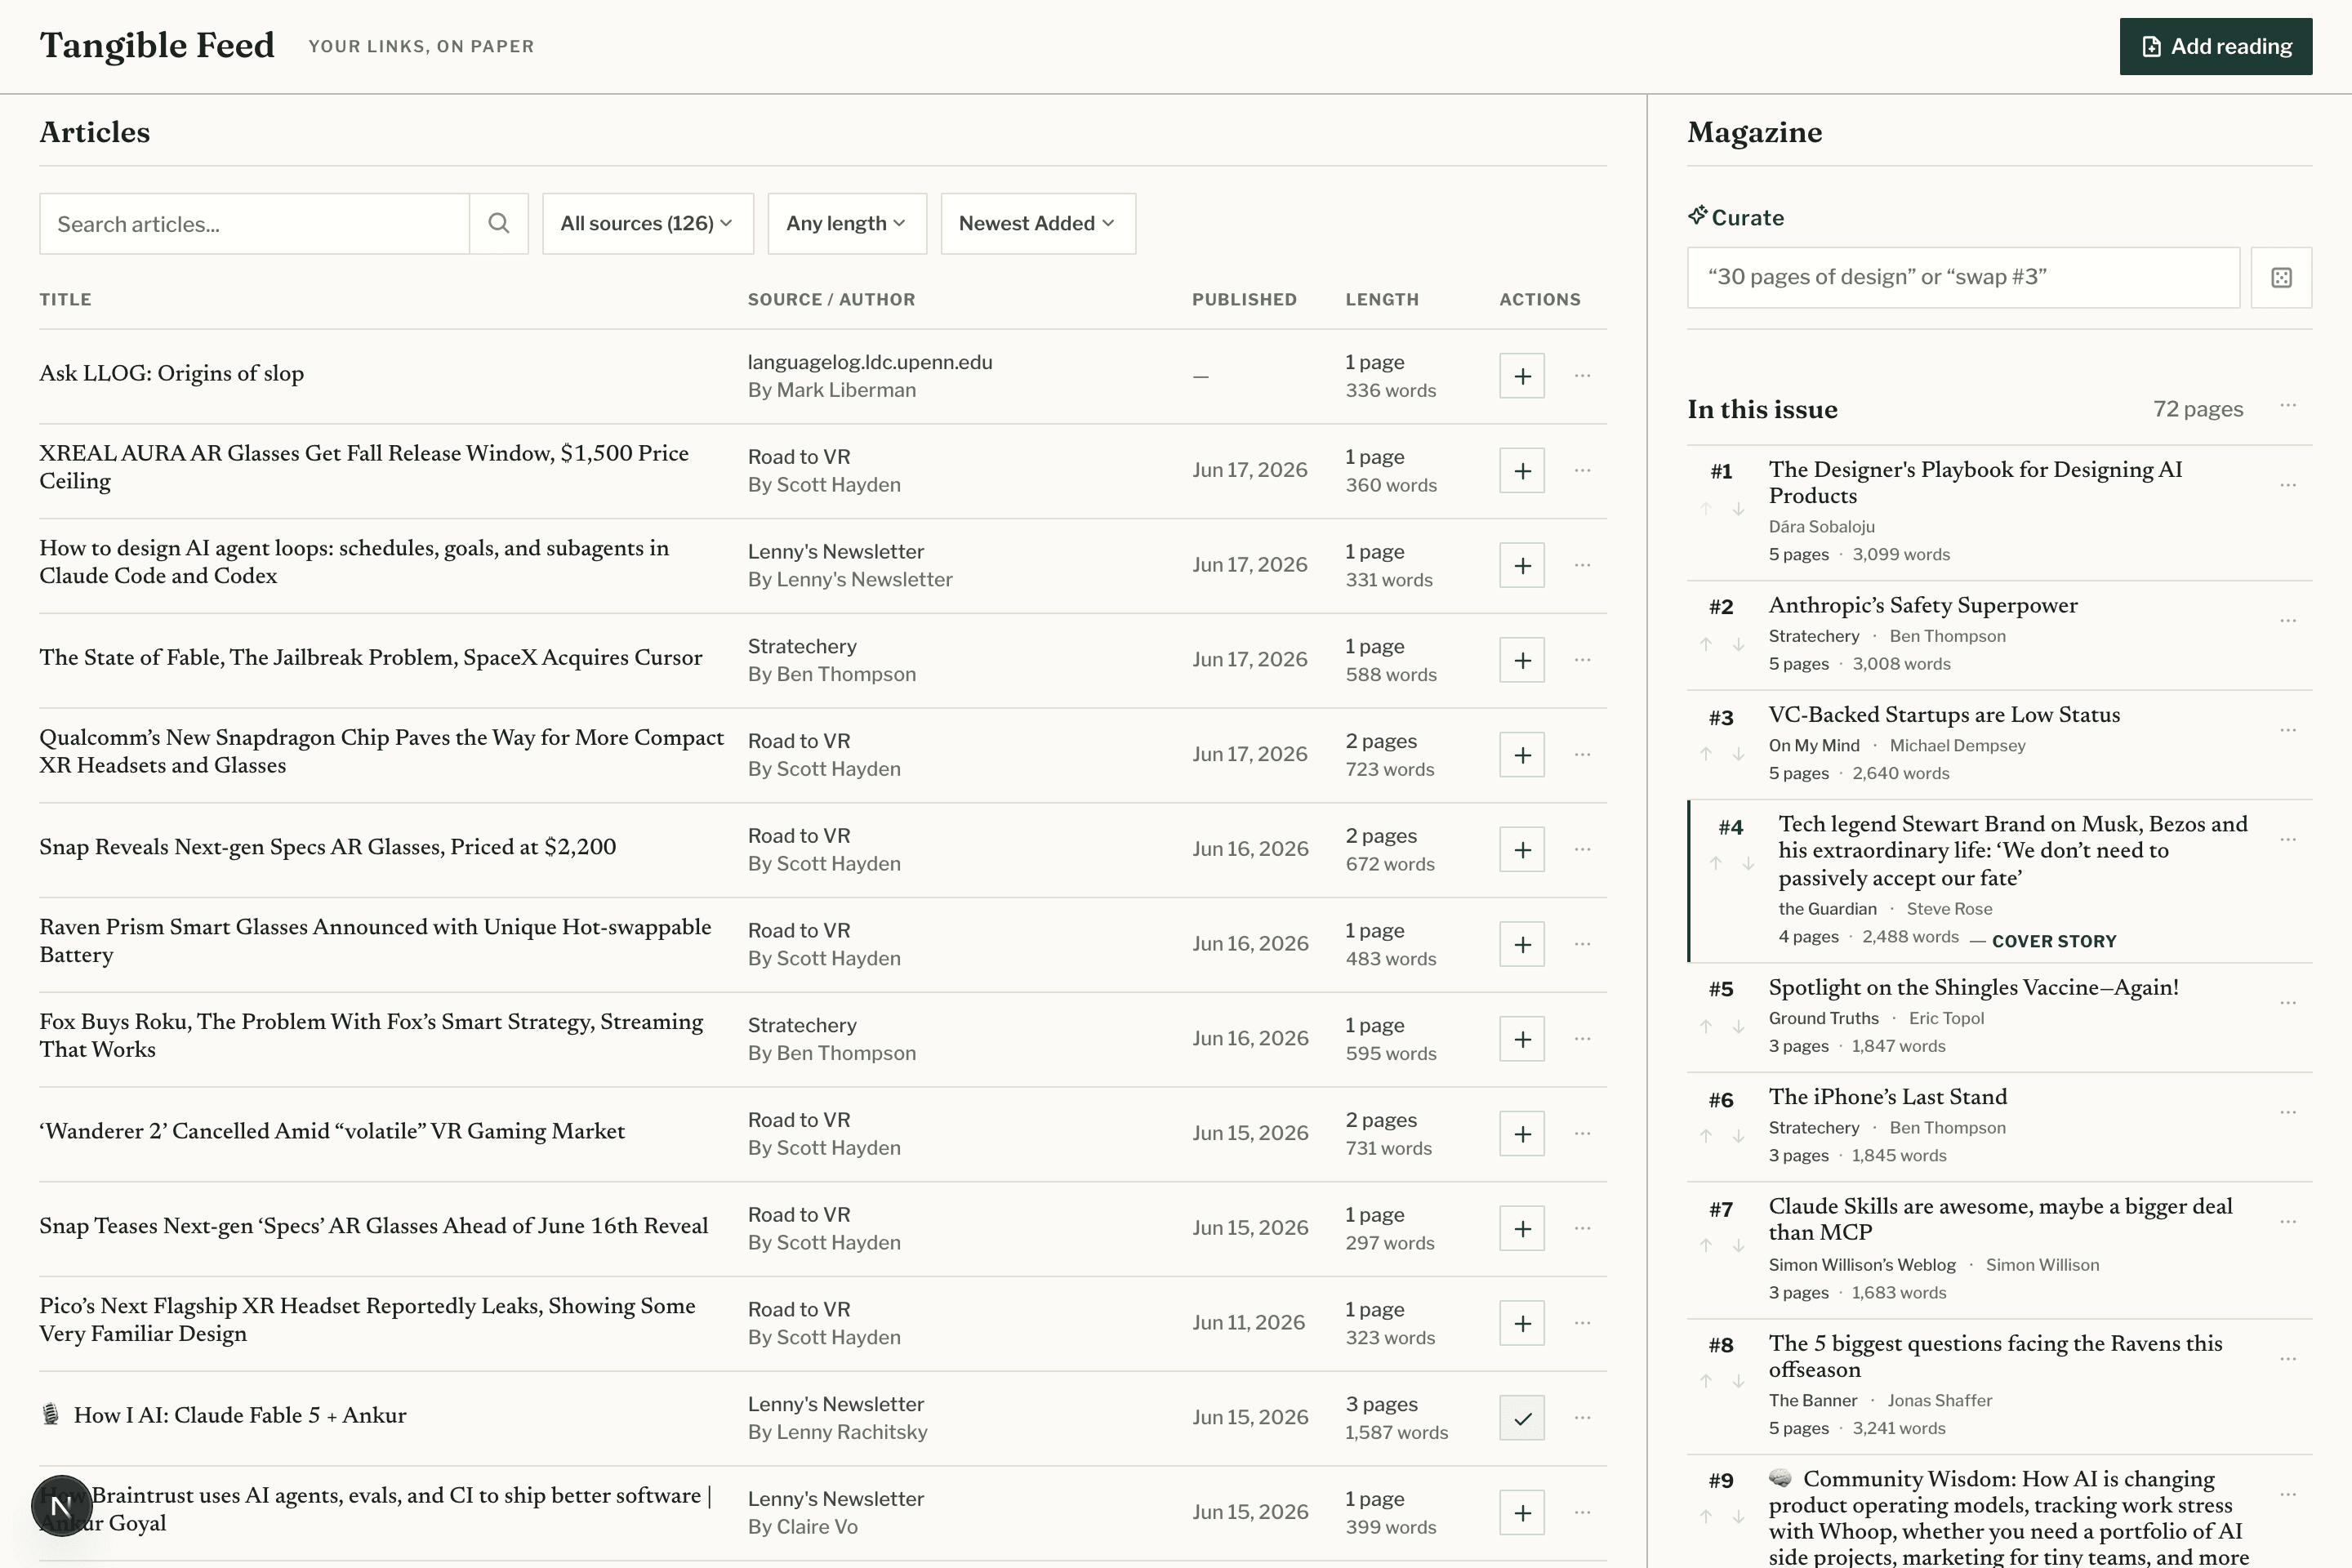Viewport: 2352px width, 1568px height.
Task: Click the SOURCE / AUTHOR column header
Action: (x=831, y=300)
